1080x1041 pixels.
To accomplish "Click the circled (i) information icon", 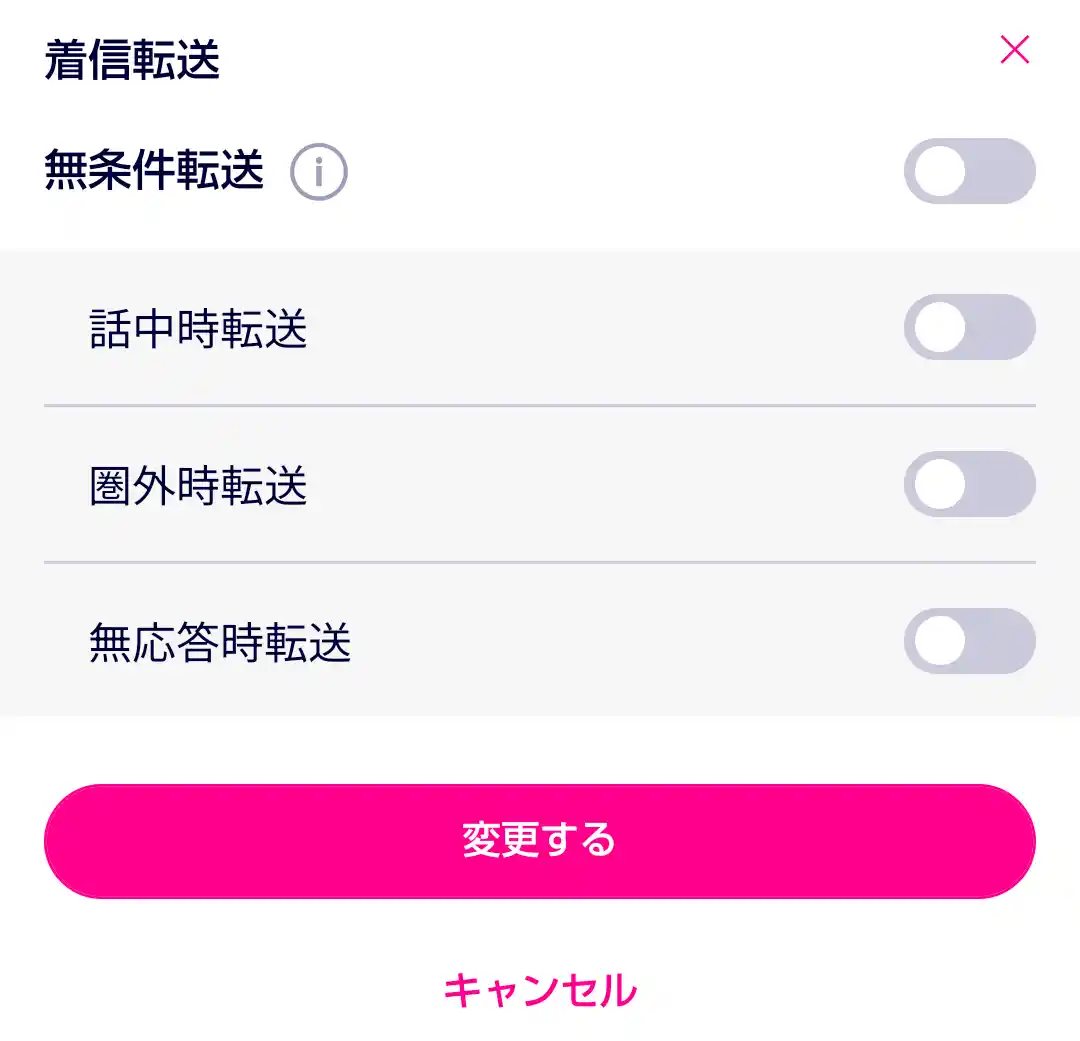I will click(x=317, y=172).
